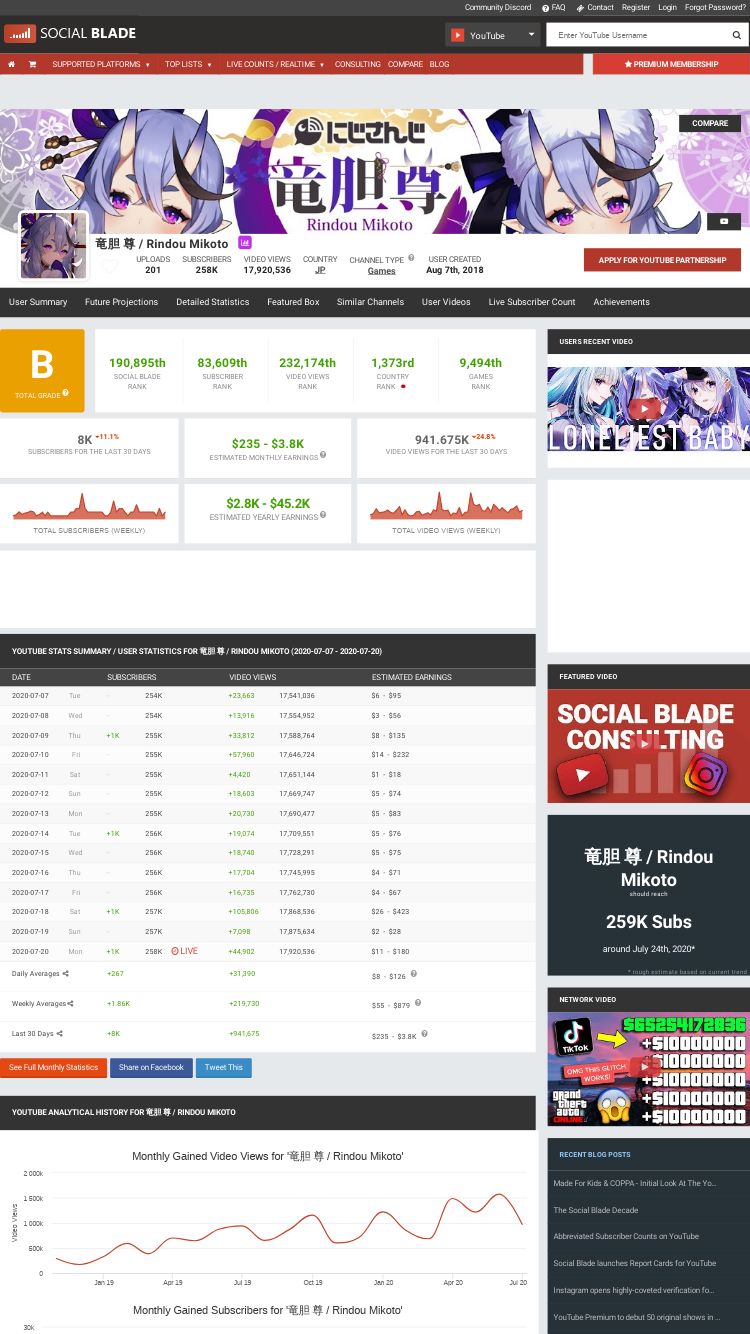The image size is (750, 1334).
Task: Click help icon by Estimated Monthly Earnings
Action: pyautogui.click(x=323, y=455)
